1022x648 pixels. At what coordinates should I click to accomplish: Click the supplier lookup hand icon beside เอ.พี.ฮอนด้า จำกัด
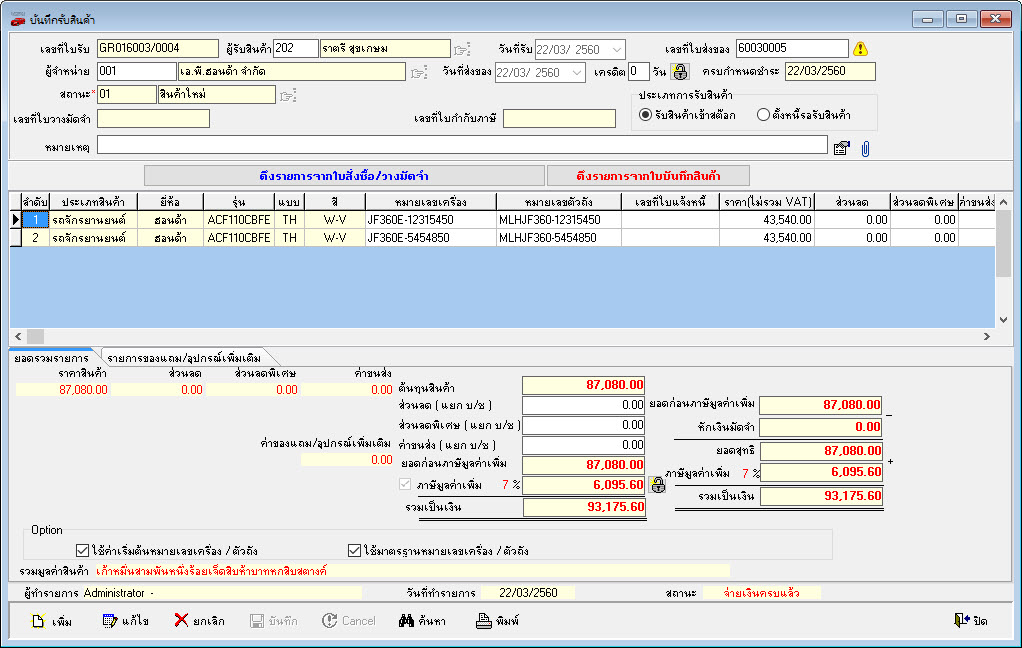pyautogui.click(x=418, y=73)
